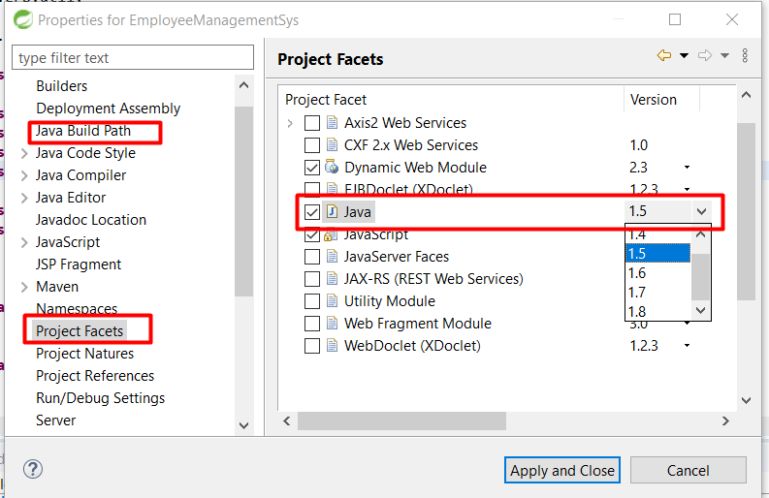The height and width of the screenshot is (498, 769).
Task: Click the forward navigation arrow icon
Action: (705, 55)
